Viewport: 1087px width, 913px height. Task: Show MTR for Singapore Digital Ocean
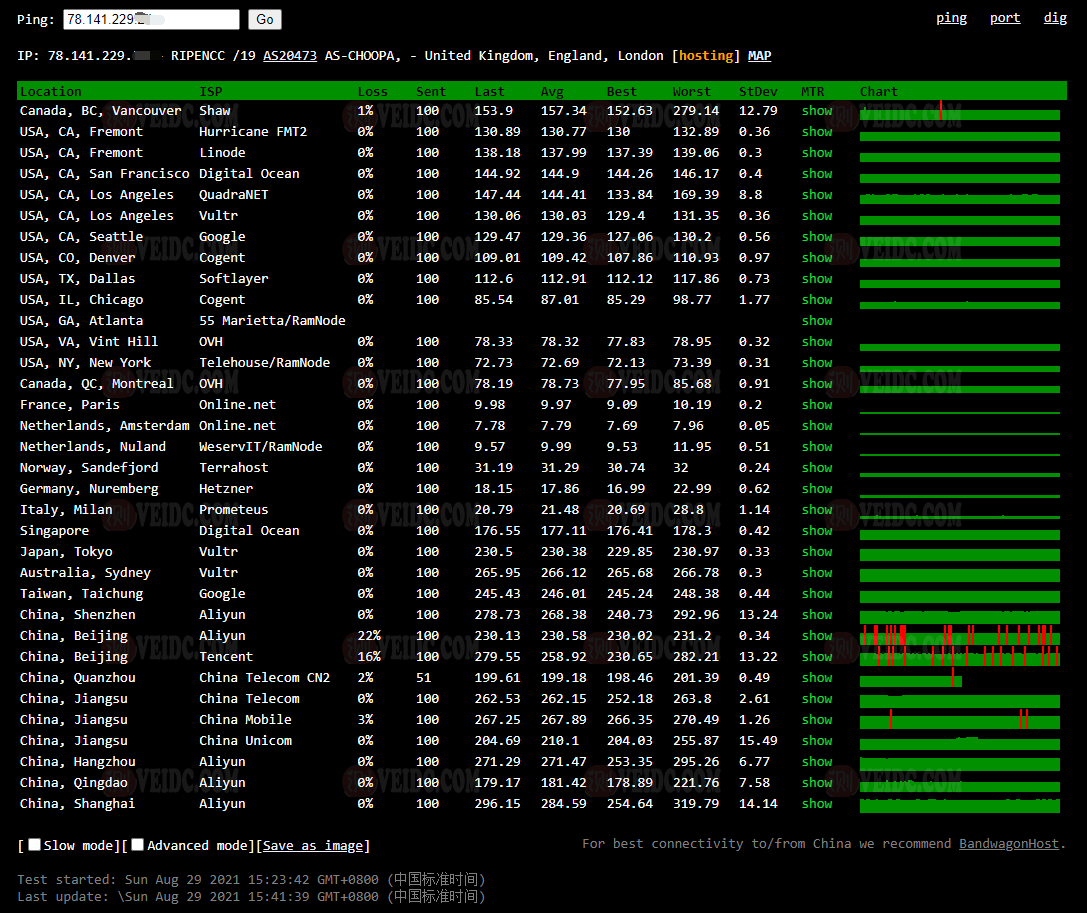click(816, 531)
